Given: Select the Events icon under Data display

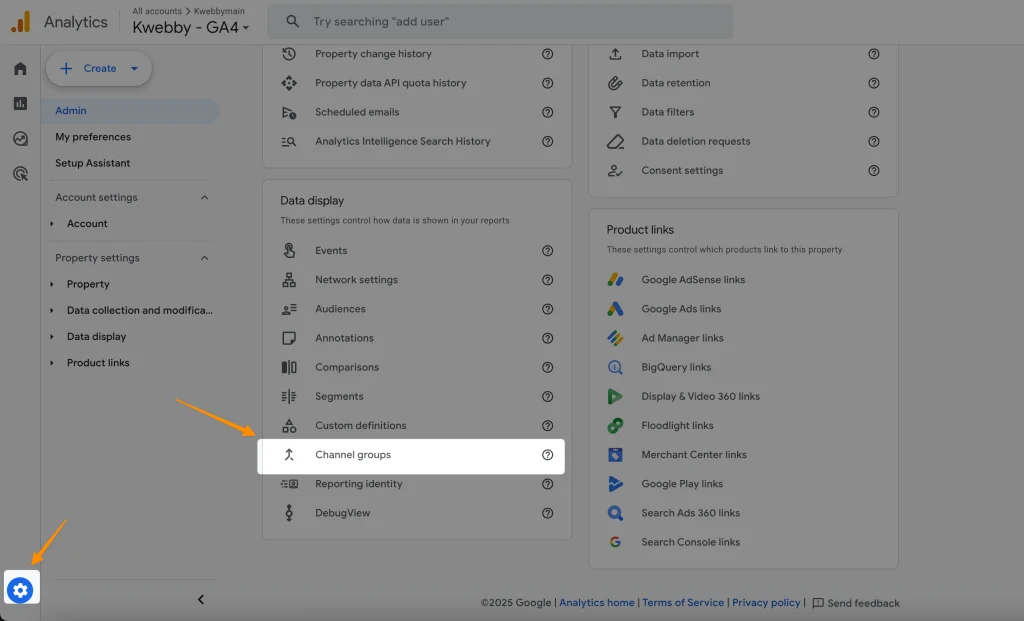Looking at the screenshot, I should [x=287, y=250].
